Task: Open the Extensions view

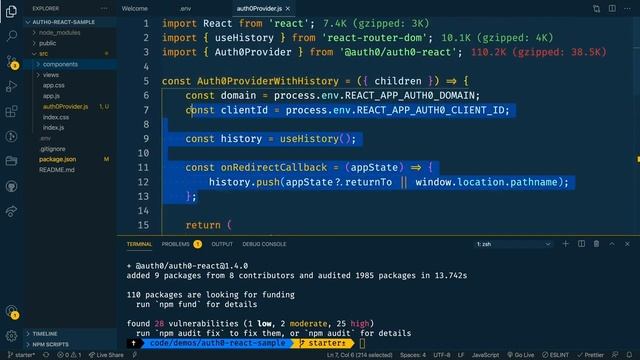Action: [x=11, y=111]
